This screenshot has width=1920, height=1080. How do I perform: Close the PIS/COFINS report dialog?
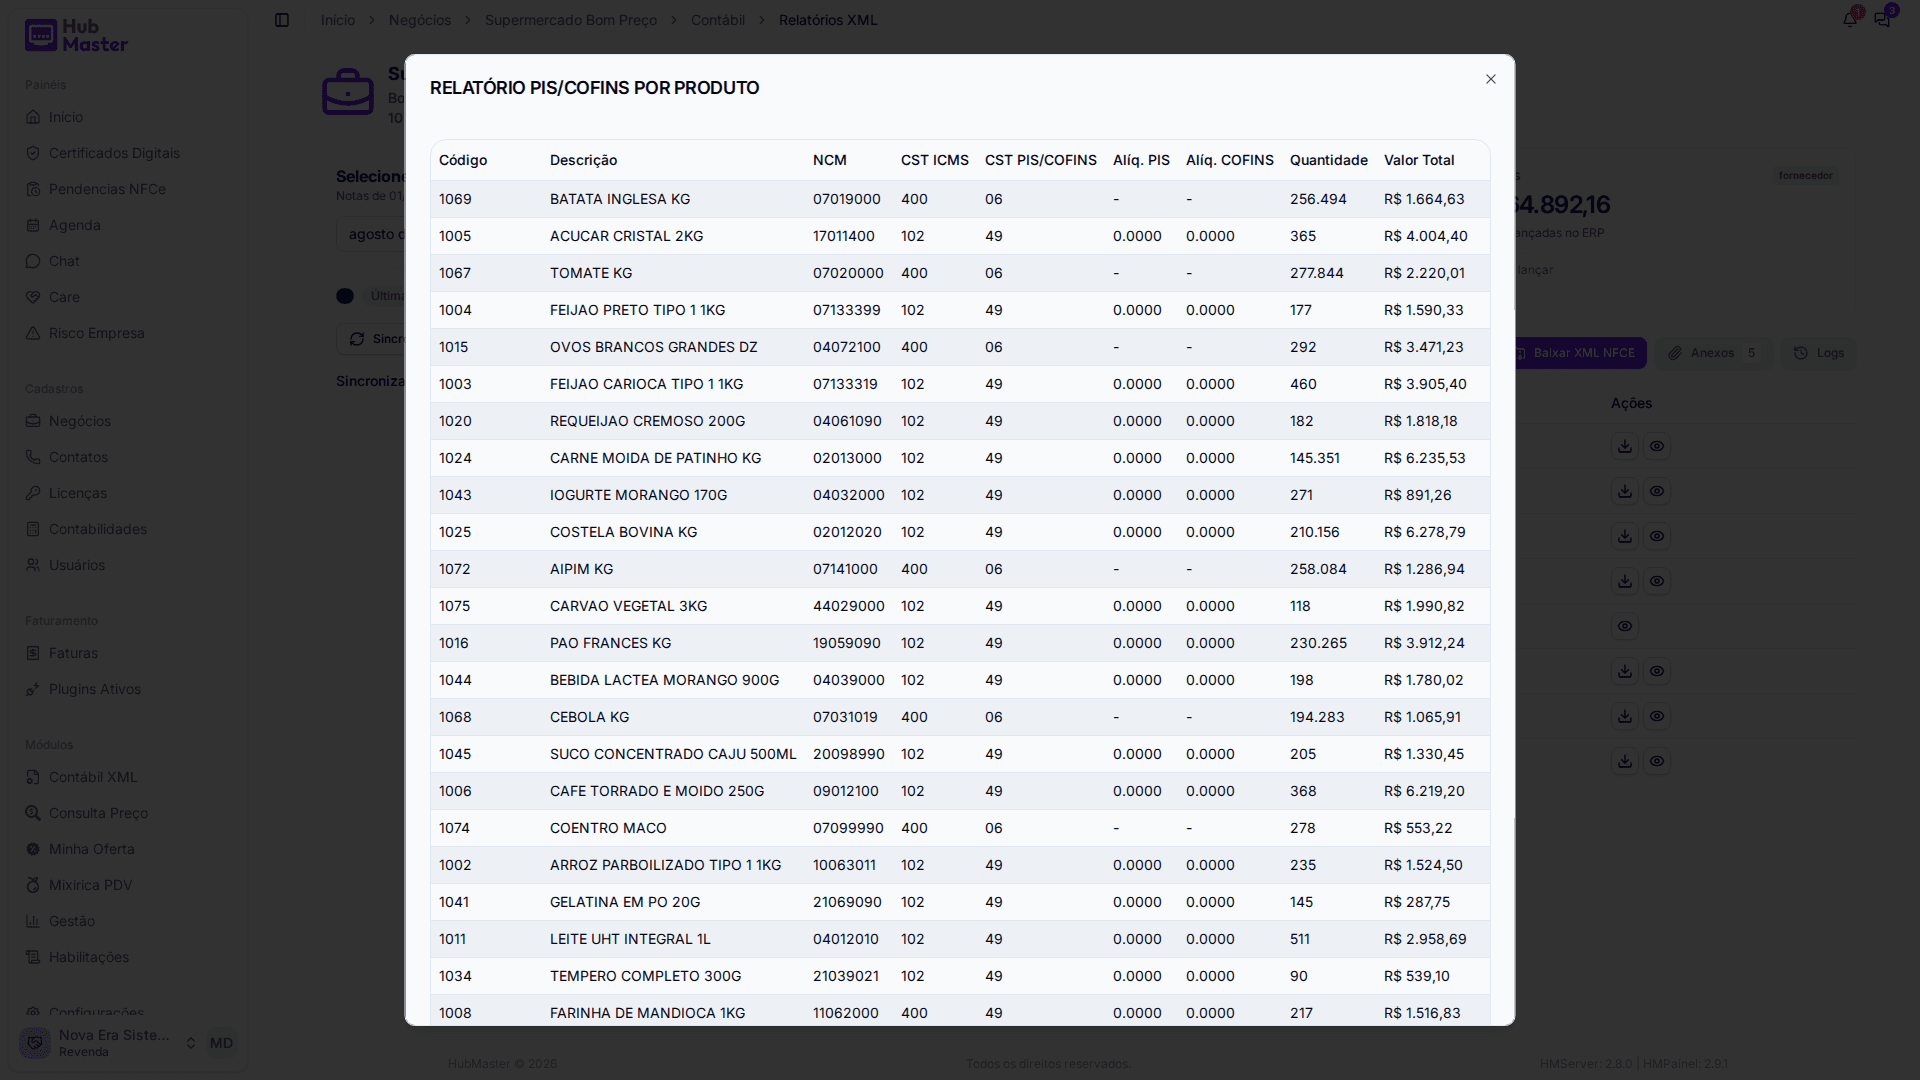click(x=1490, y=79)
